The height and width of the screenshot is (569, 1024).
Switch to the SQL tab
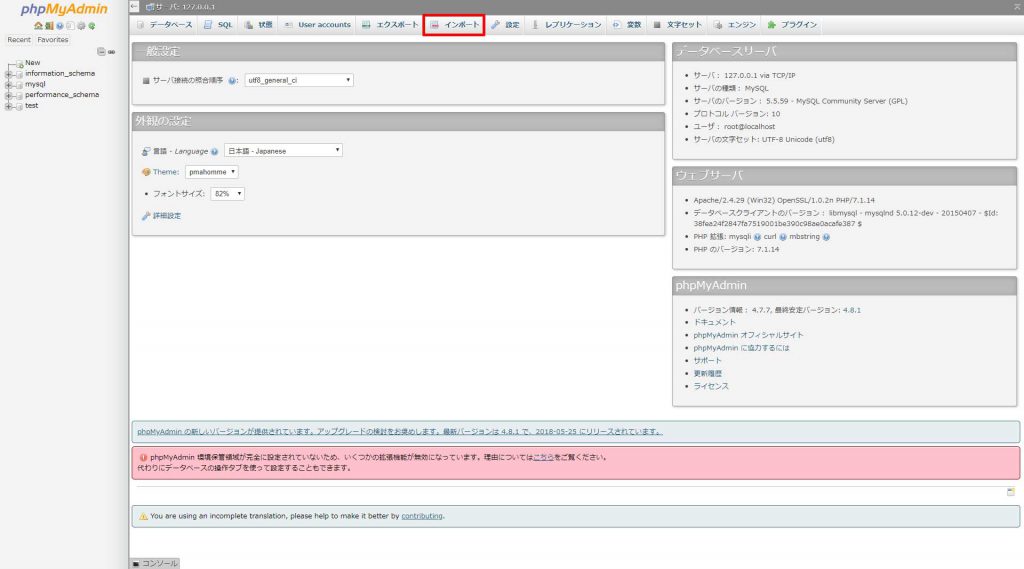tap(218, 25)
